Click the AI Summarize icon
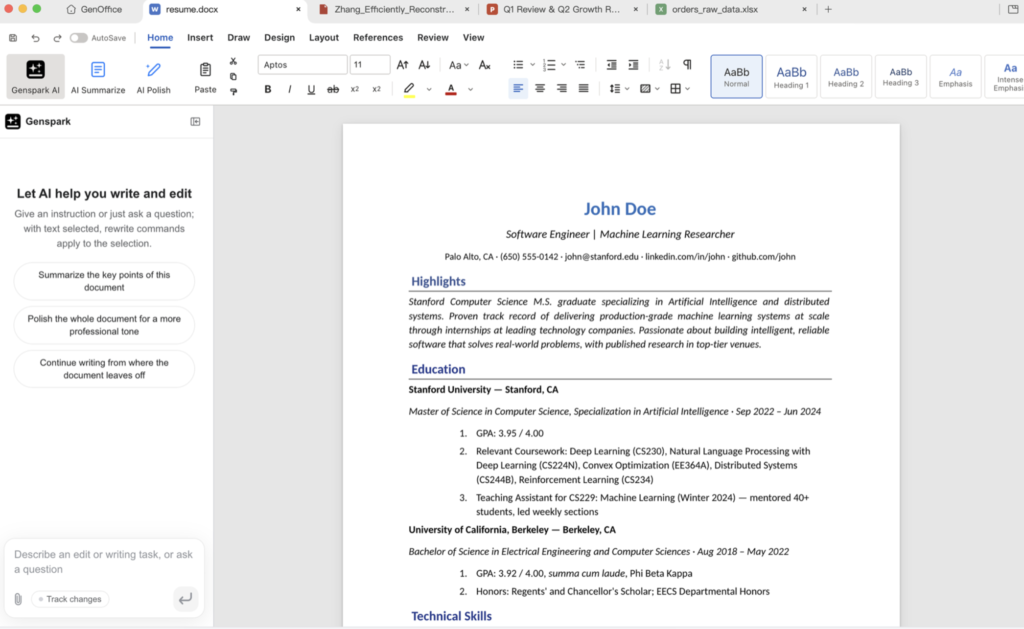The width and height of the screenshot is (1024, 629). tap(97, 70)
